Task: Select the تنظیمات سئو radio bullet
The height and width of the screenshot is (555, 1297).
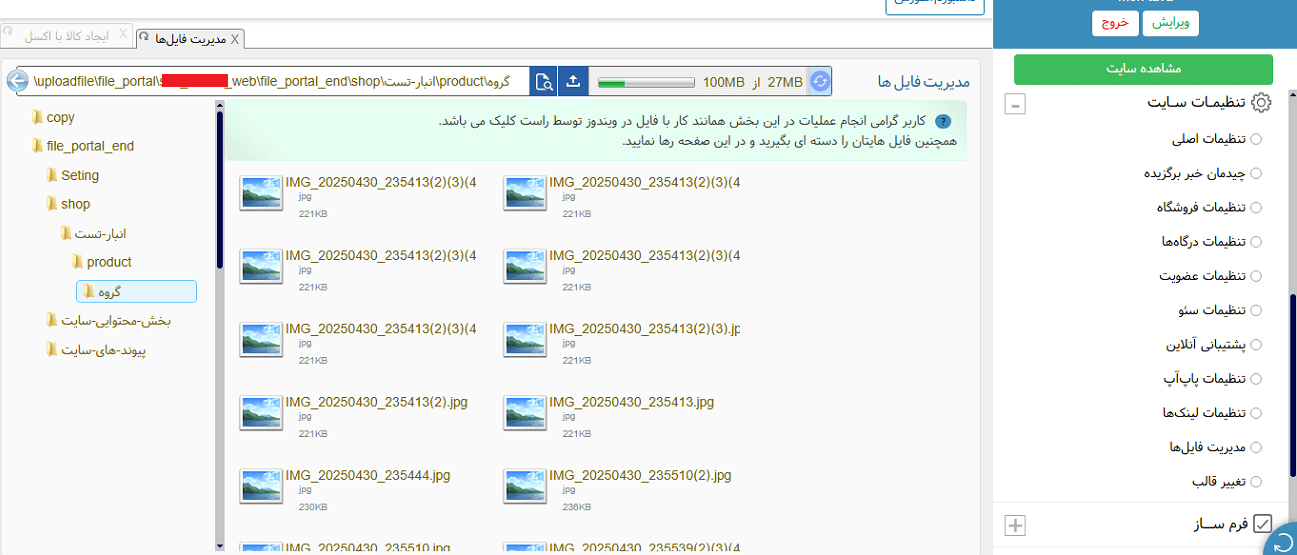Action: coord(1256,310)
